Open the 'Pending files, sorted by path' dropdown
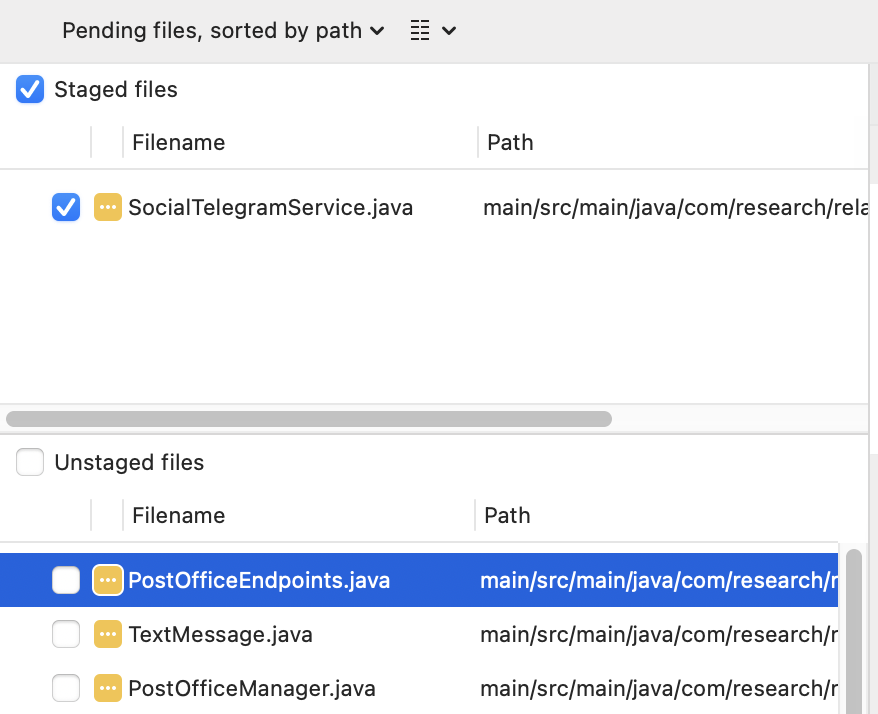This screenshot has width=878, height=714. pos(223,31)
